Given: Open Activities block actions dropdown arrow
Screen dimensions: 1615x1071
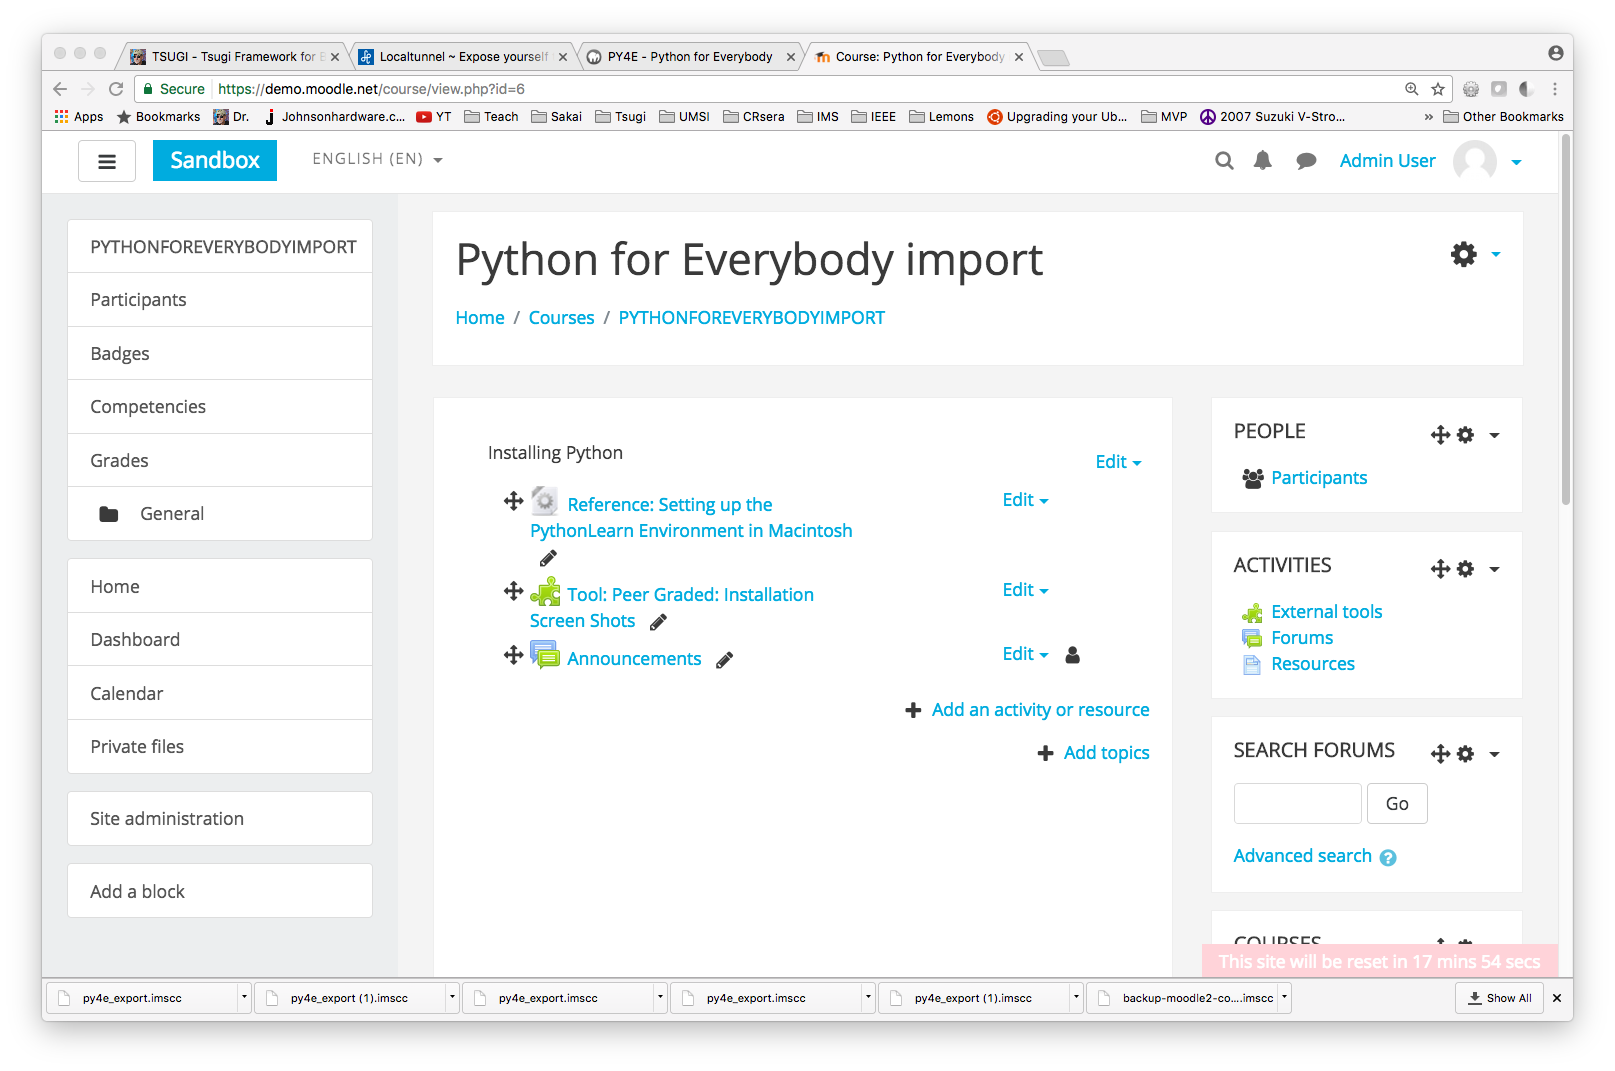Looking at the screenshot, I should coord(1494,569).
